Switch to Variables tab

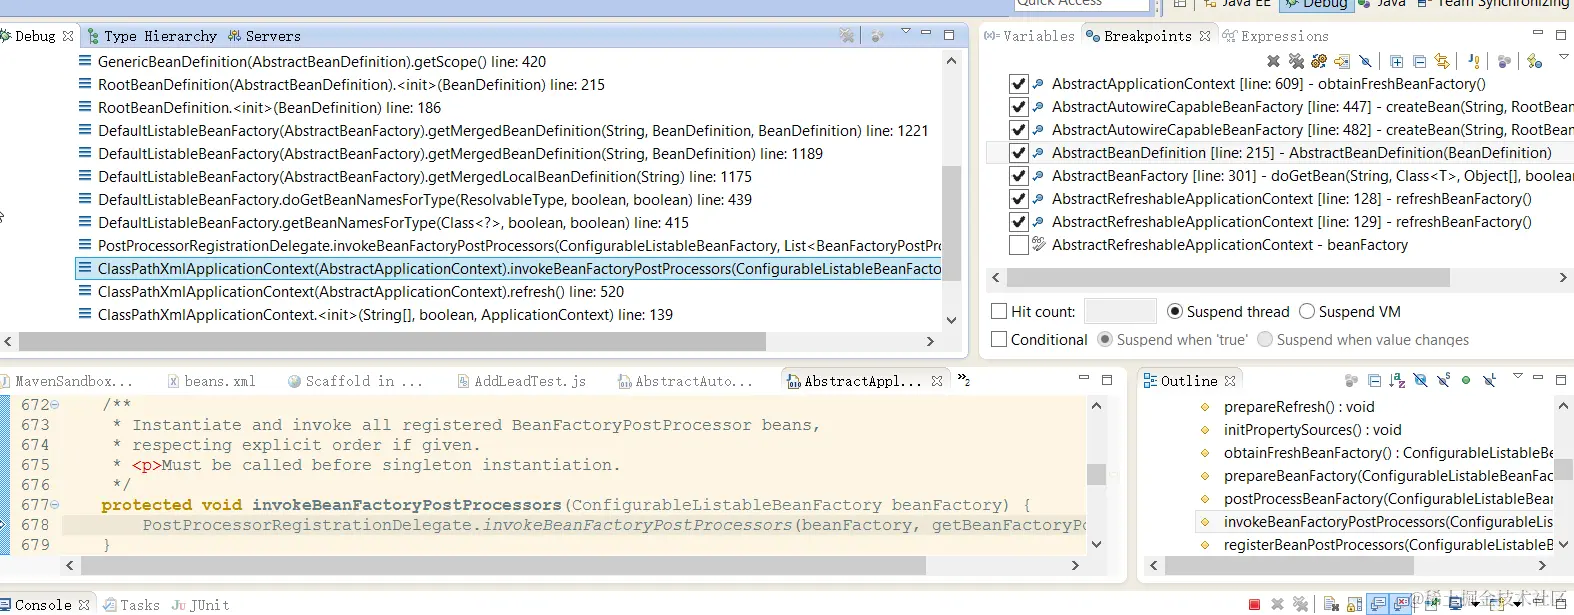[1030, 36]
